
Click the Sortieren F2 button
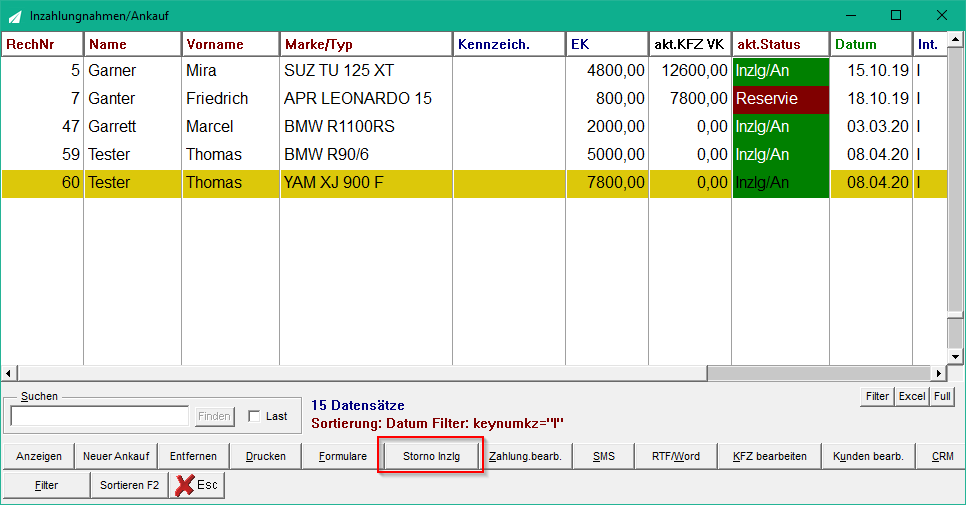tap(129, 485)
